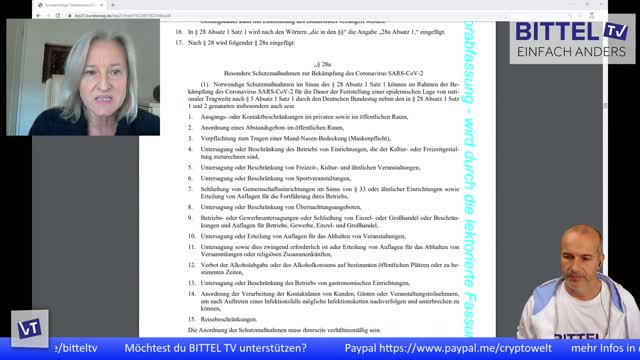Click the cyan vertical watermark text
Viewport: 640px width, 360px height.
pos(470,180)
